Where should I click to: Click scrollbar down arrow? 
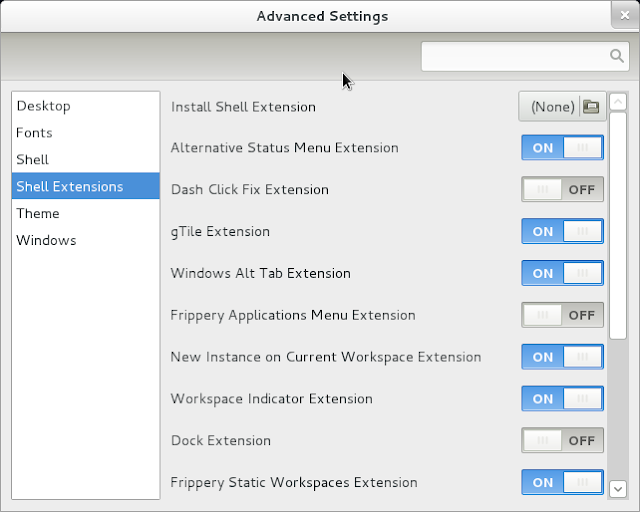pyautogui.click(x=618, y=488)
